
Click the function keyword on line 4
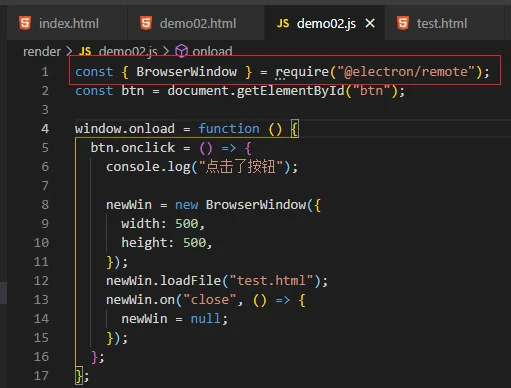(x=229, y=129)
